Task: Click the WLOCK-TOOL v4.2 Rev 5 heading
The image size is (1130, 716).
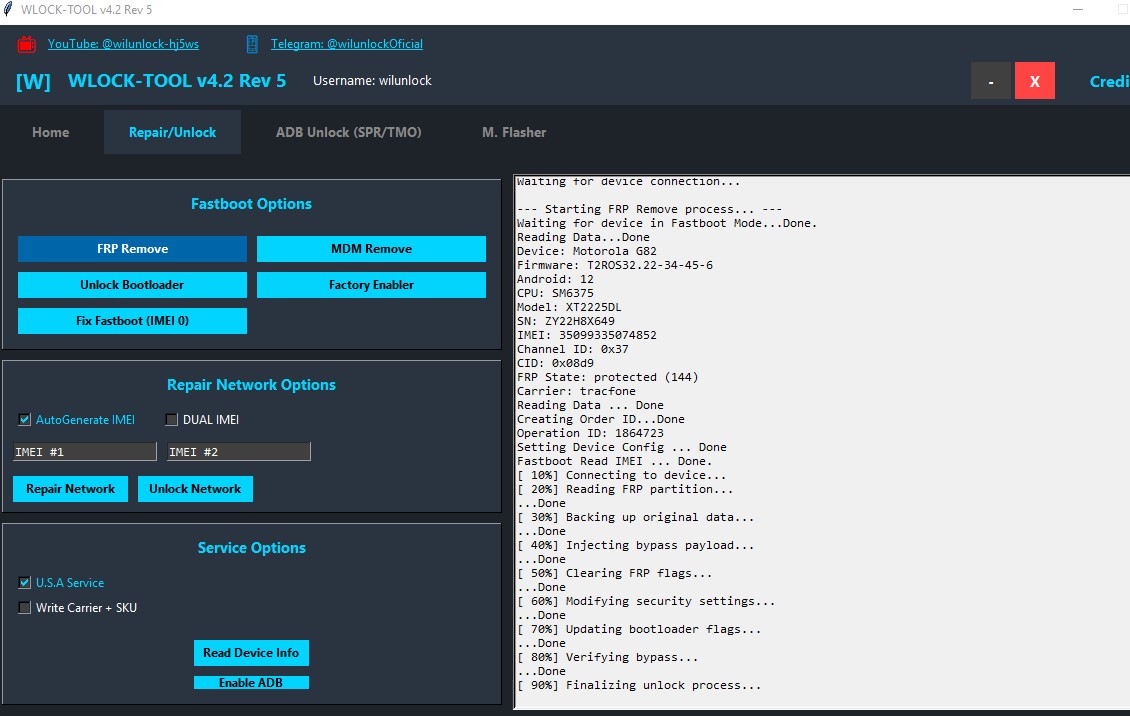Action: coord(177,81)
